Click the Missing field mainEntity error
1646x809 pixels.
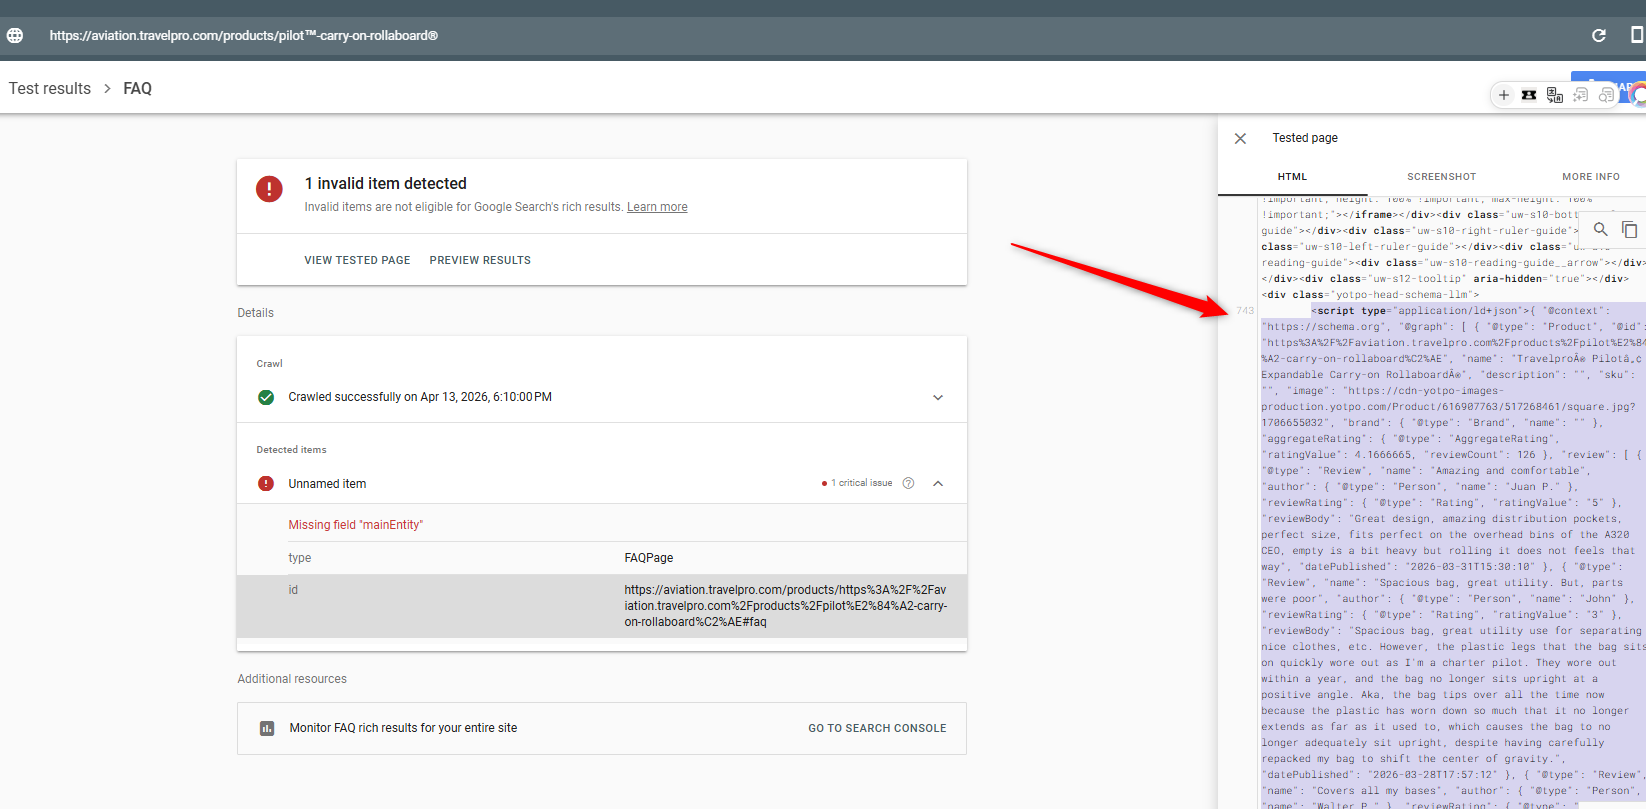356,525
